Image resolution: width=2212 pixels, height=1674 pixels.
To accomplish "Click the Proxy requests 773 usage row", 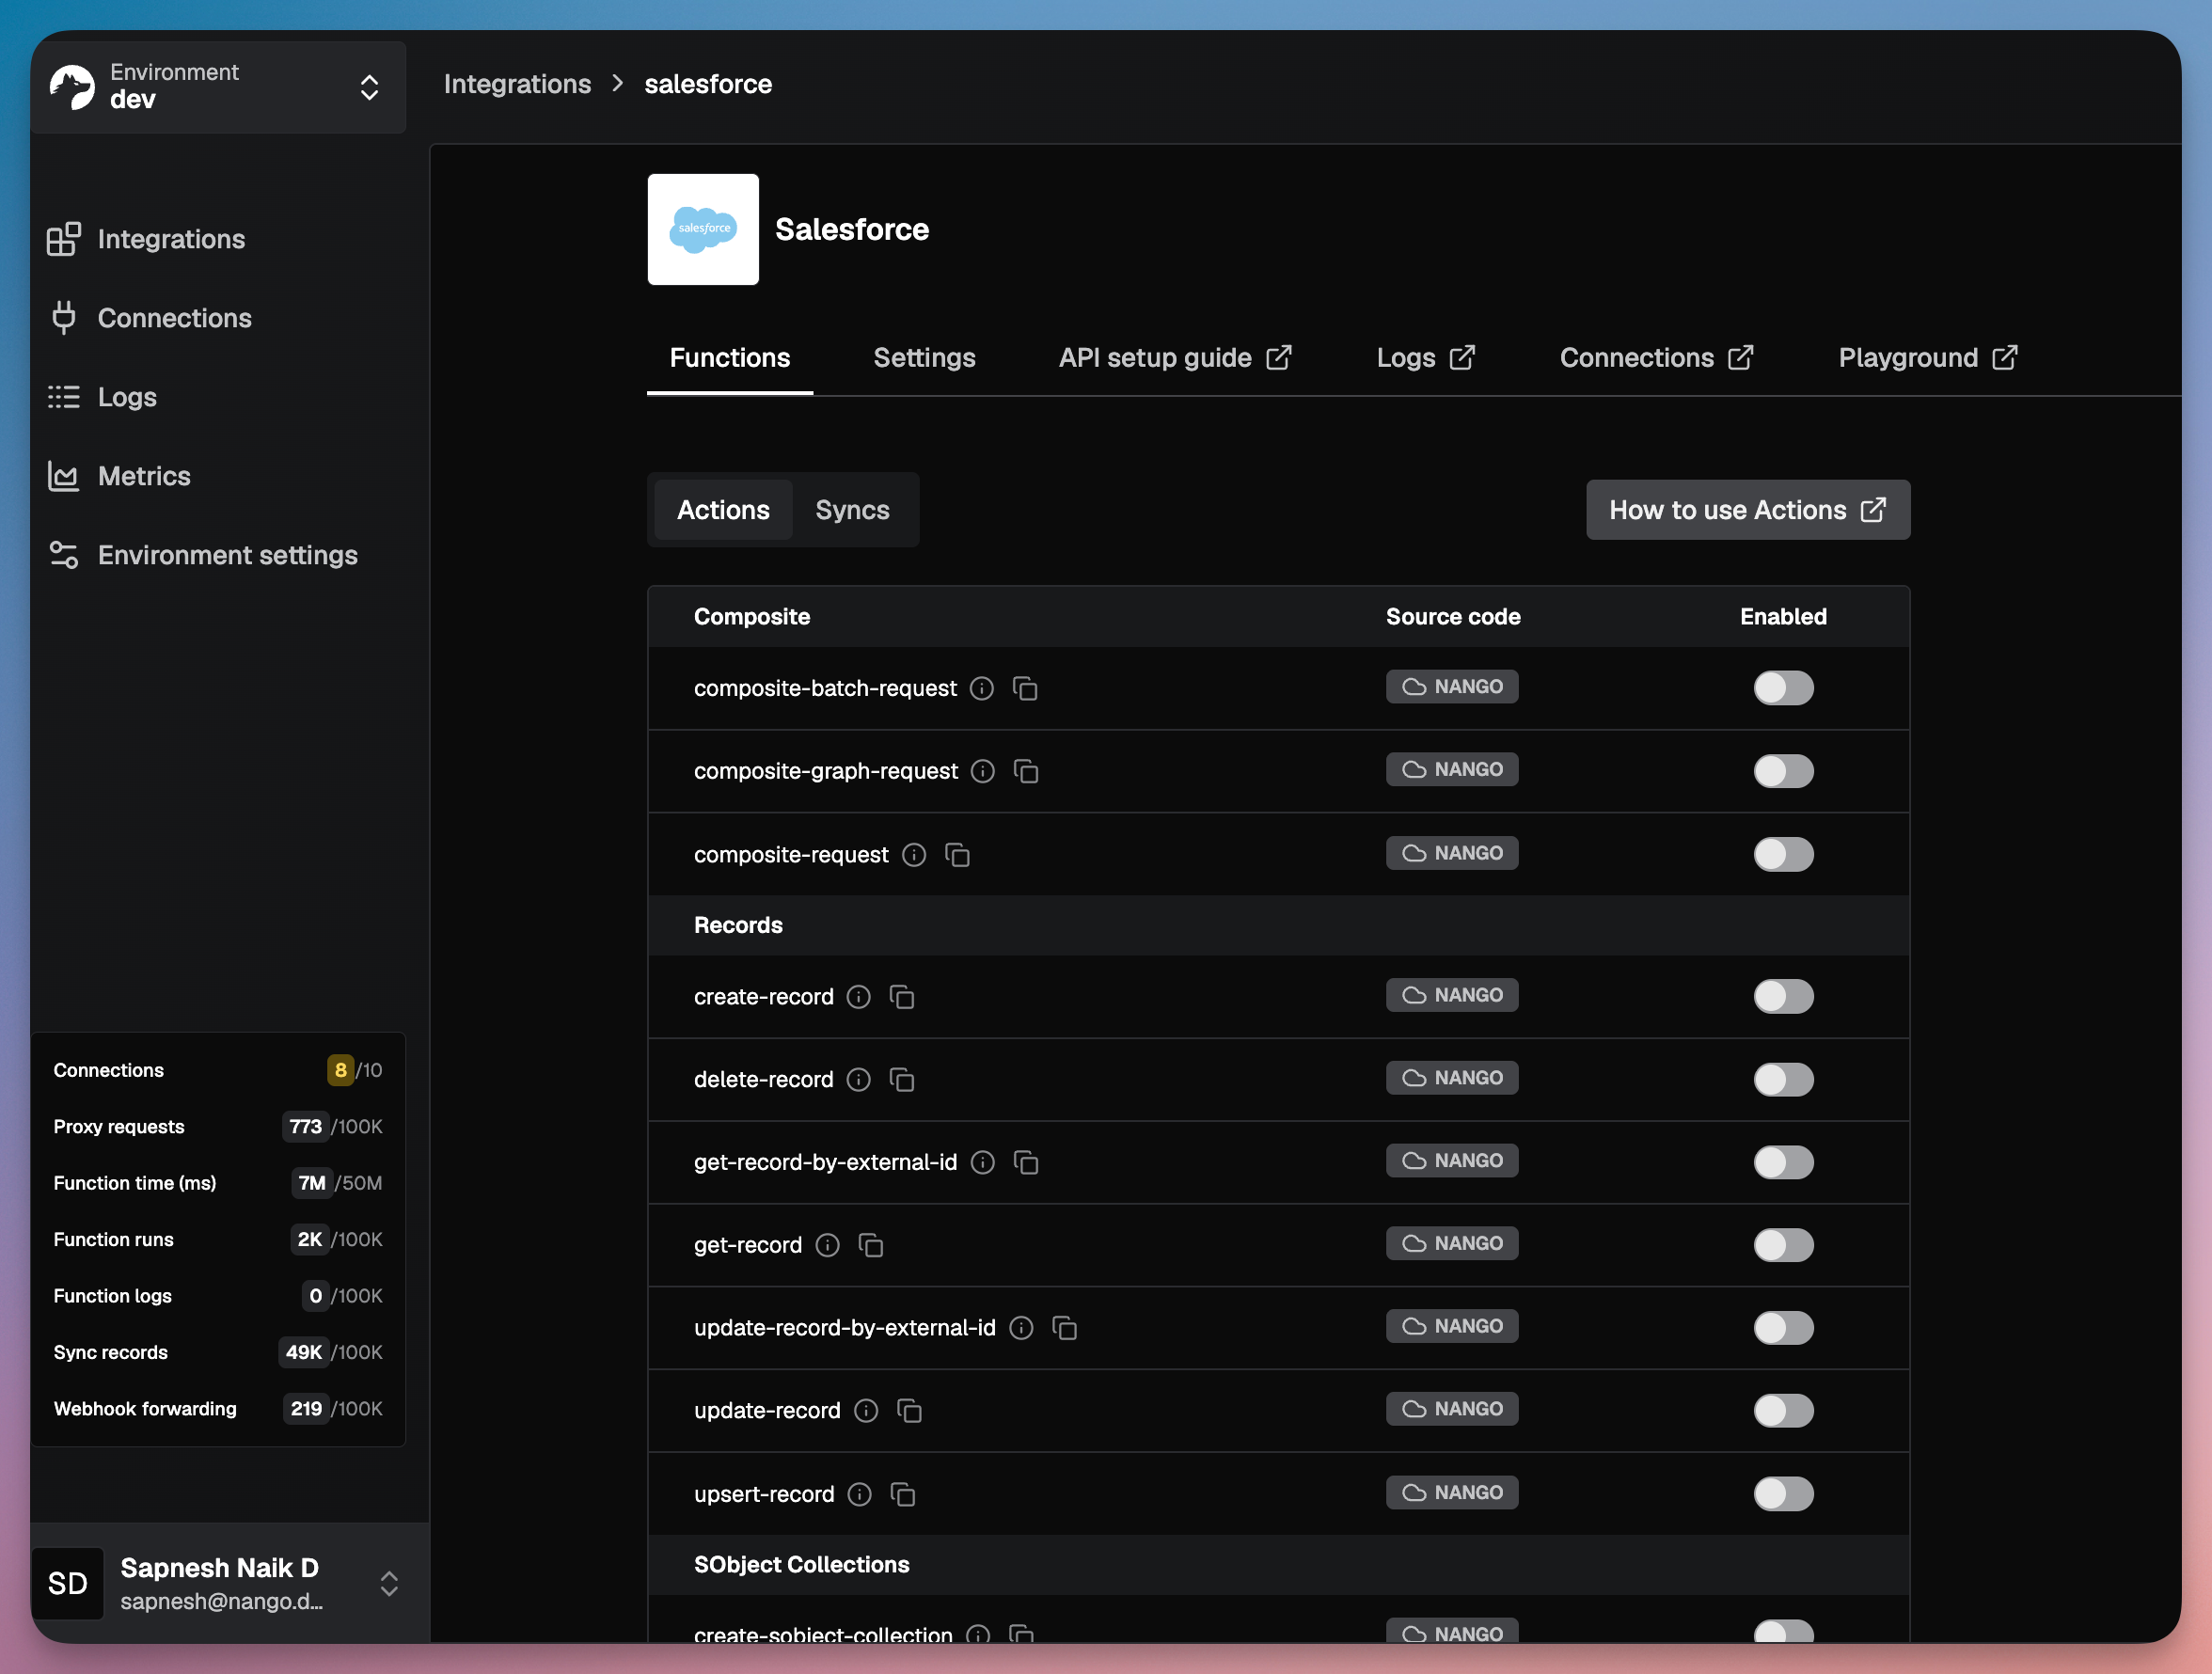I will (218, 1127).
